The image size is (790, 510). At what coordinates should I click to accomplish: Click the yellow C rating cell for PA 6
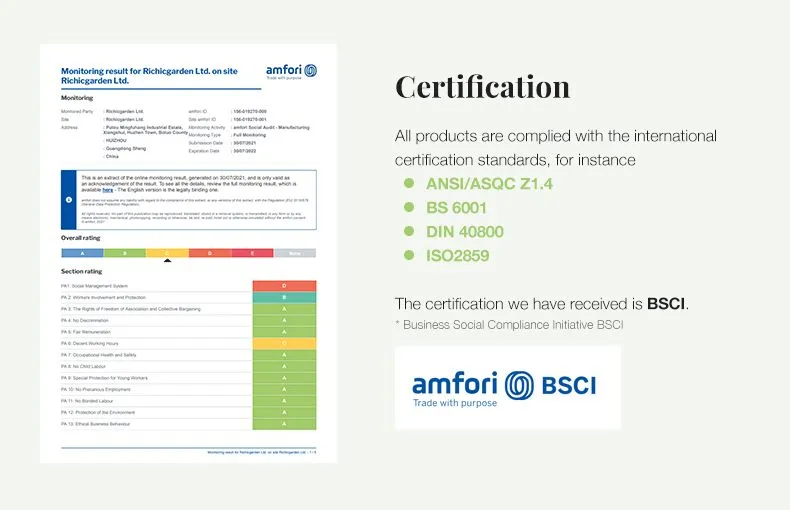click(284, 344)
